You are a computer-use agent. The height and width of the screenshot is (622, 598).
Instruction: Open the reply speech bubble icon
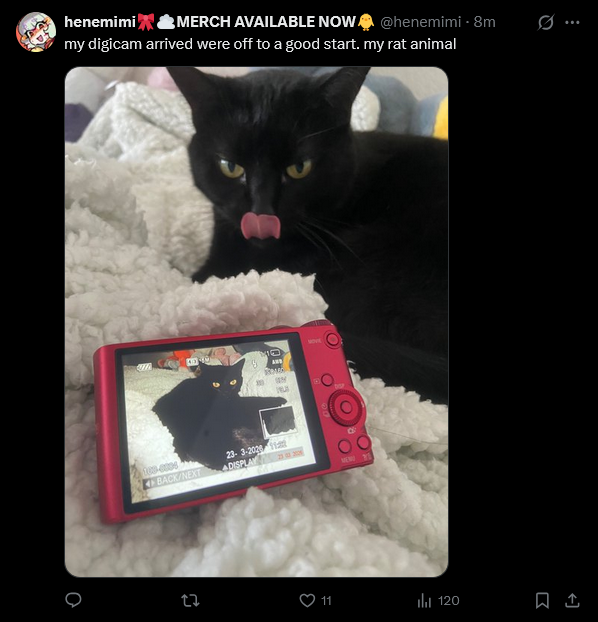click(x=73, y=600)
